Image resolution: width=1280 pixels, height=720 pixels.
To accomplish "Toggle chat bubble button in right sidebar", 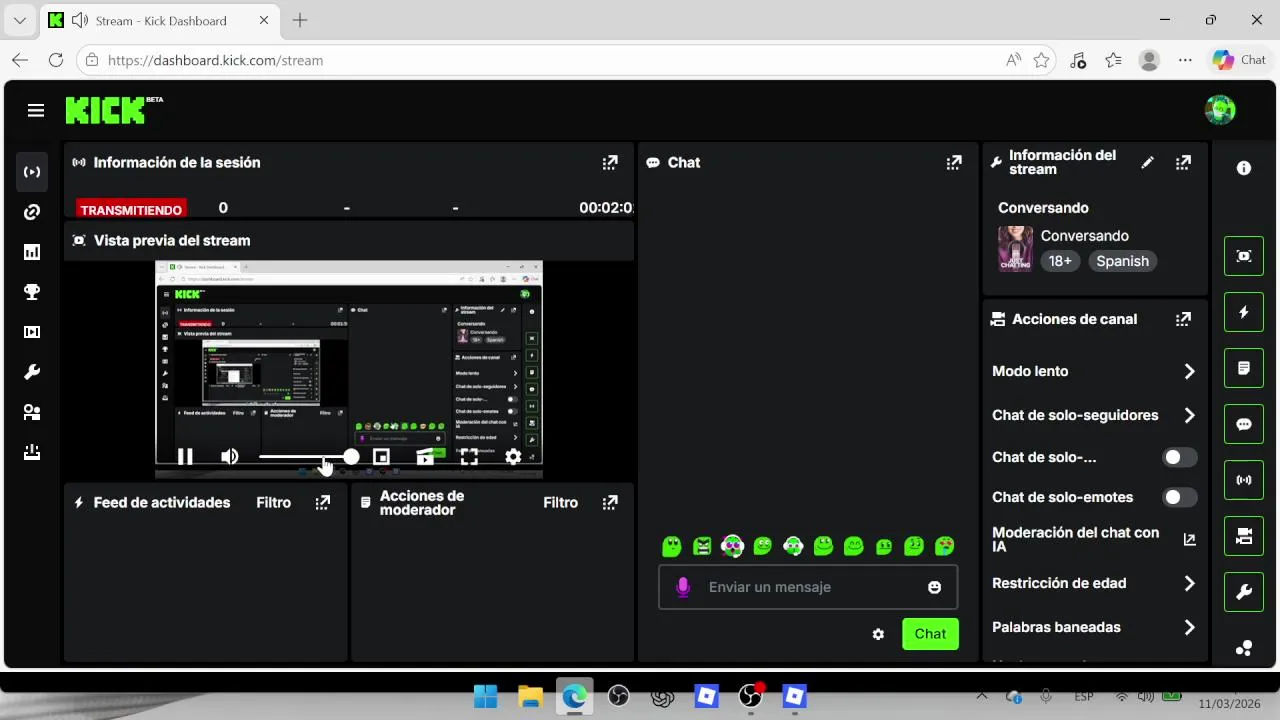I will [1244, 424].
